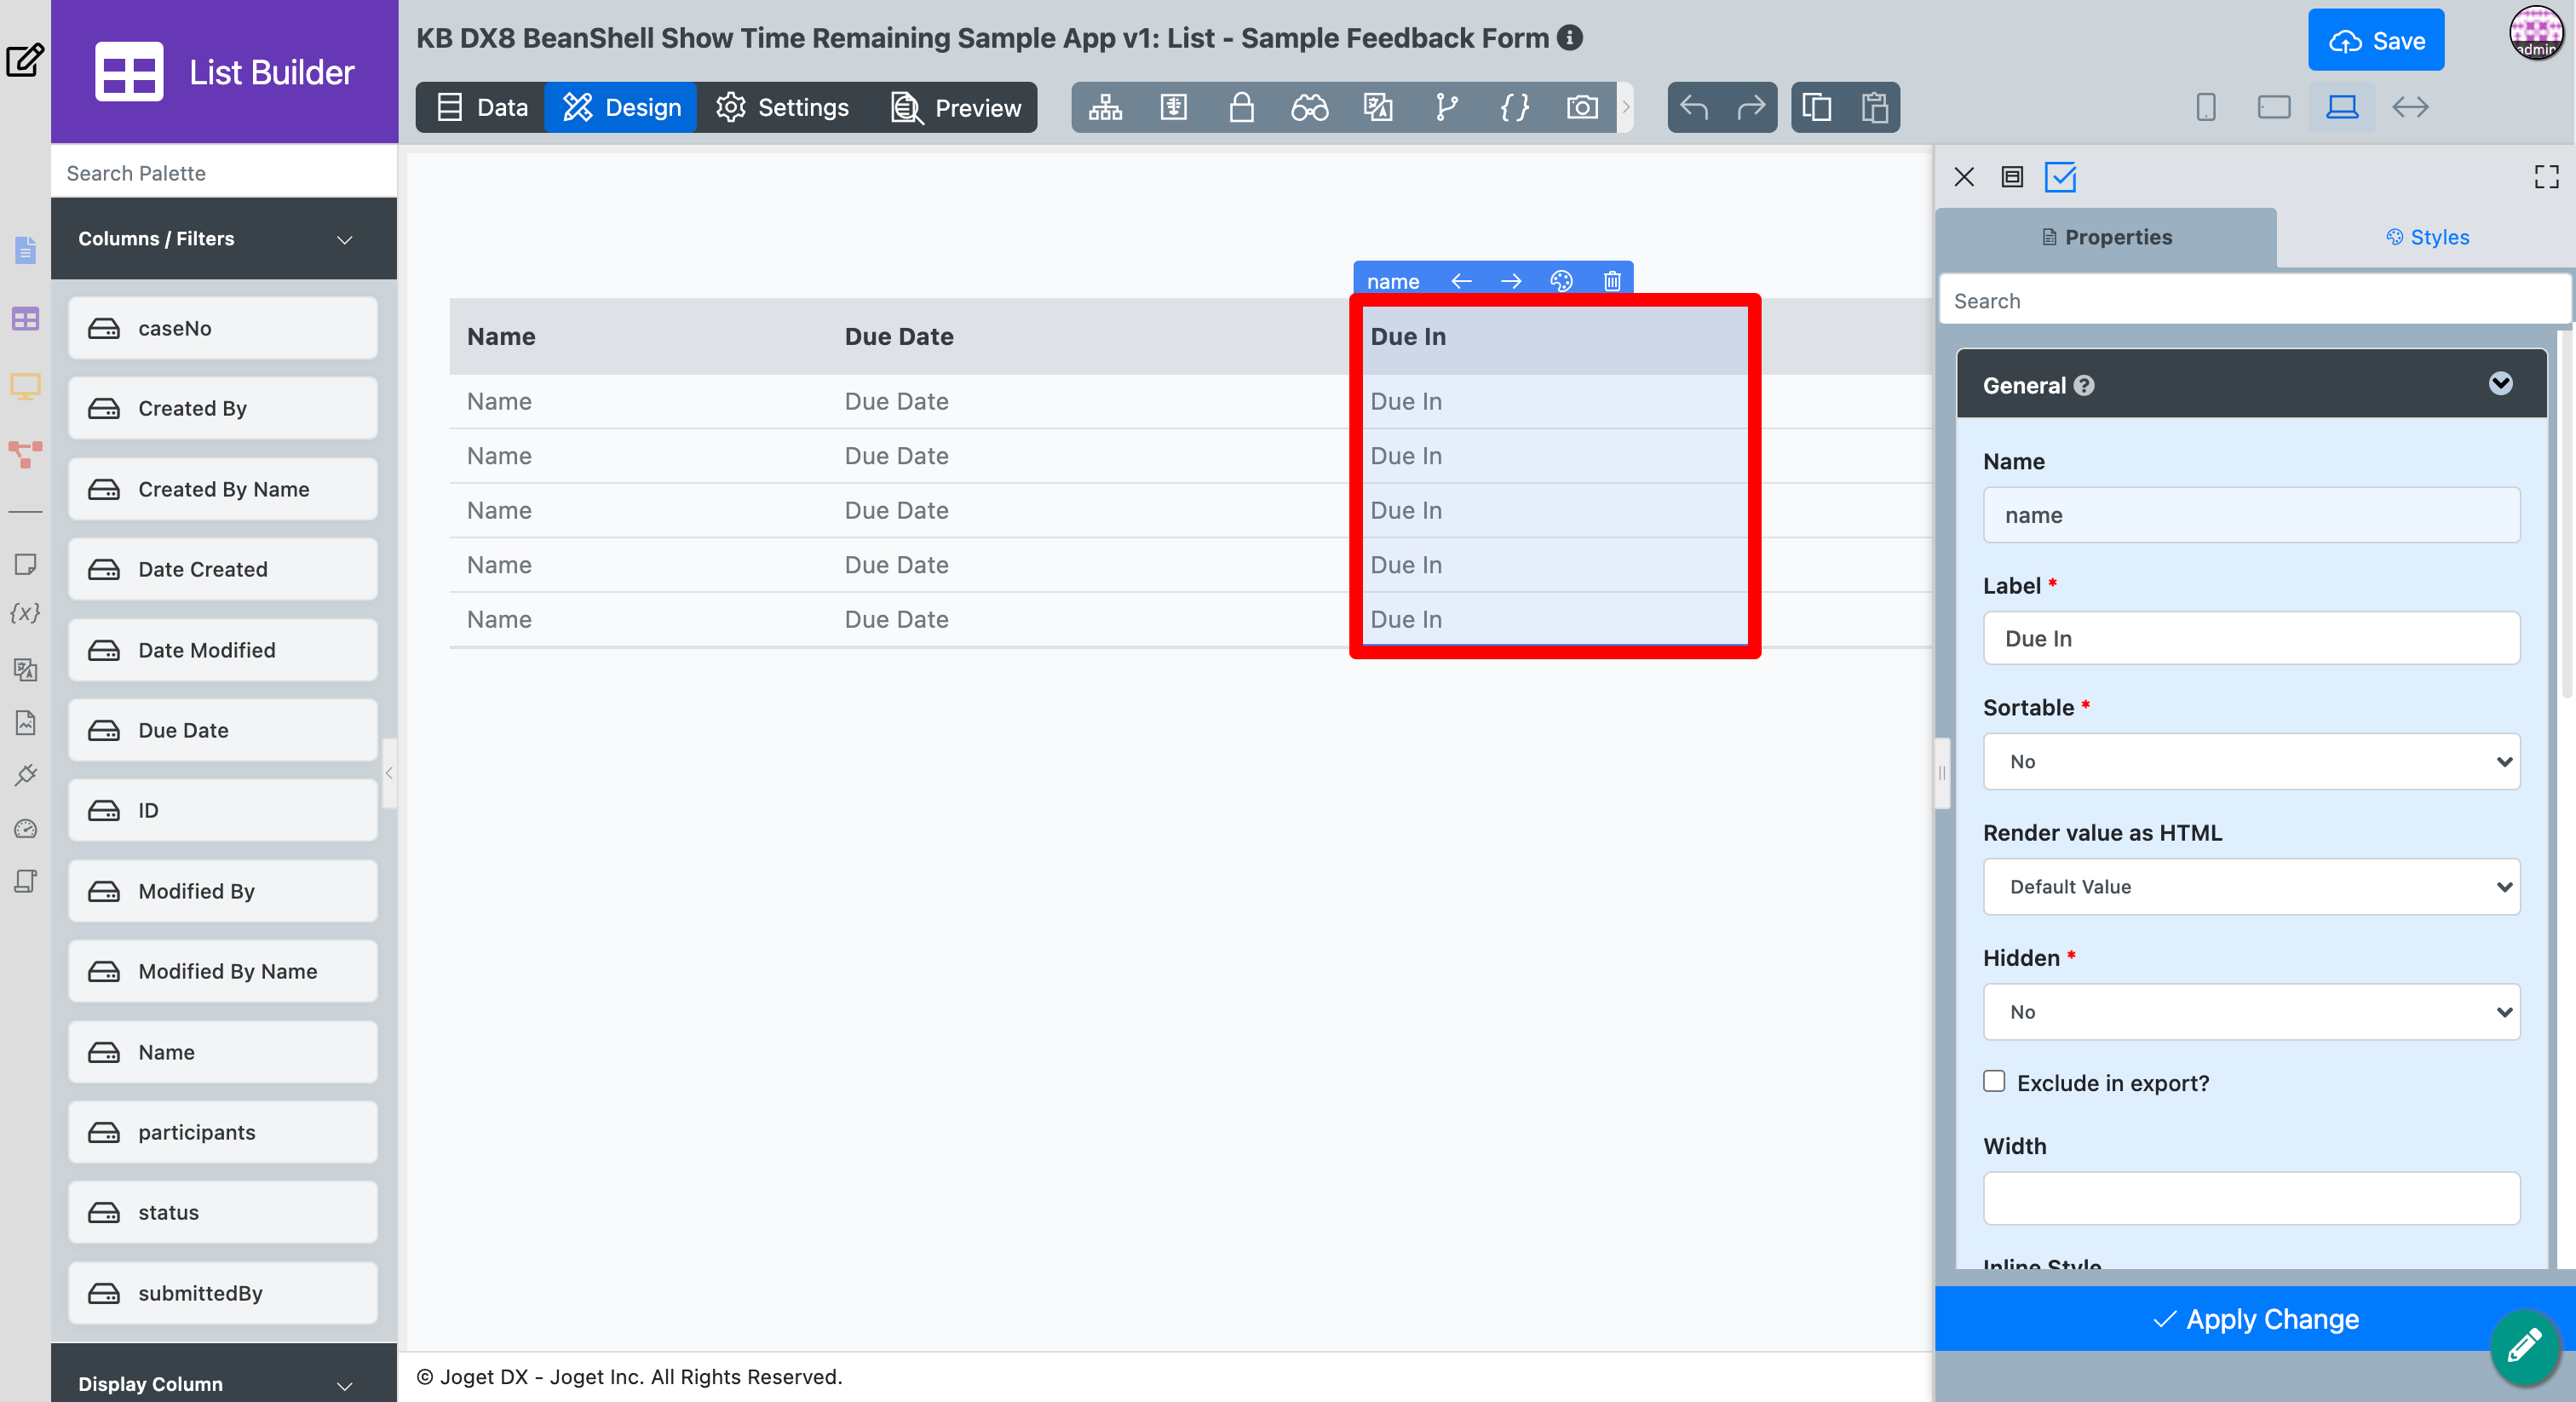Open the userview monitor sidebar icon

tap(25, 386)
